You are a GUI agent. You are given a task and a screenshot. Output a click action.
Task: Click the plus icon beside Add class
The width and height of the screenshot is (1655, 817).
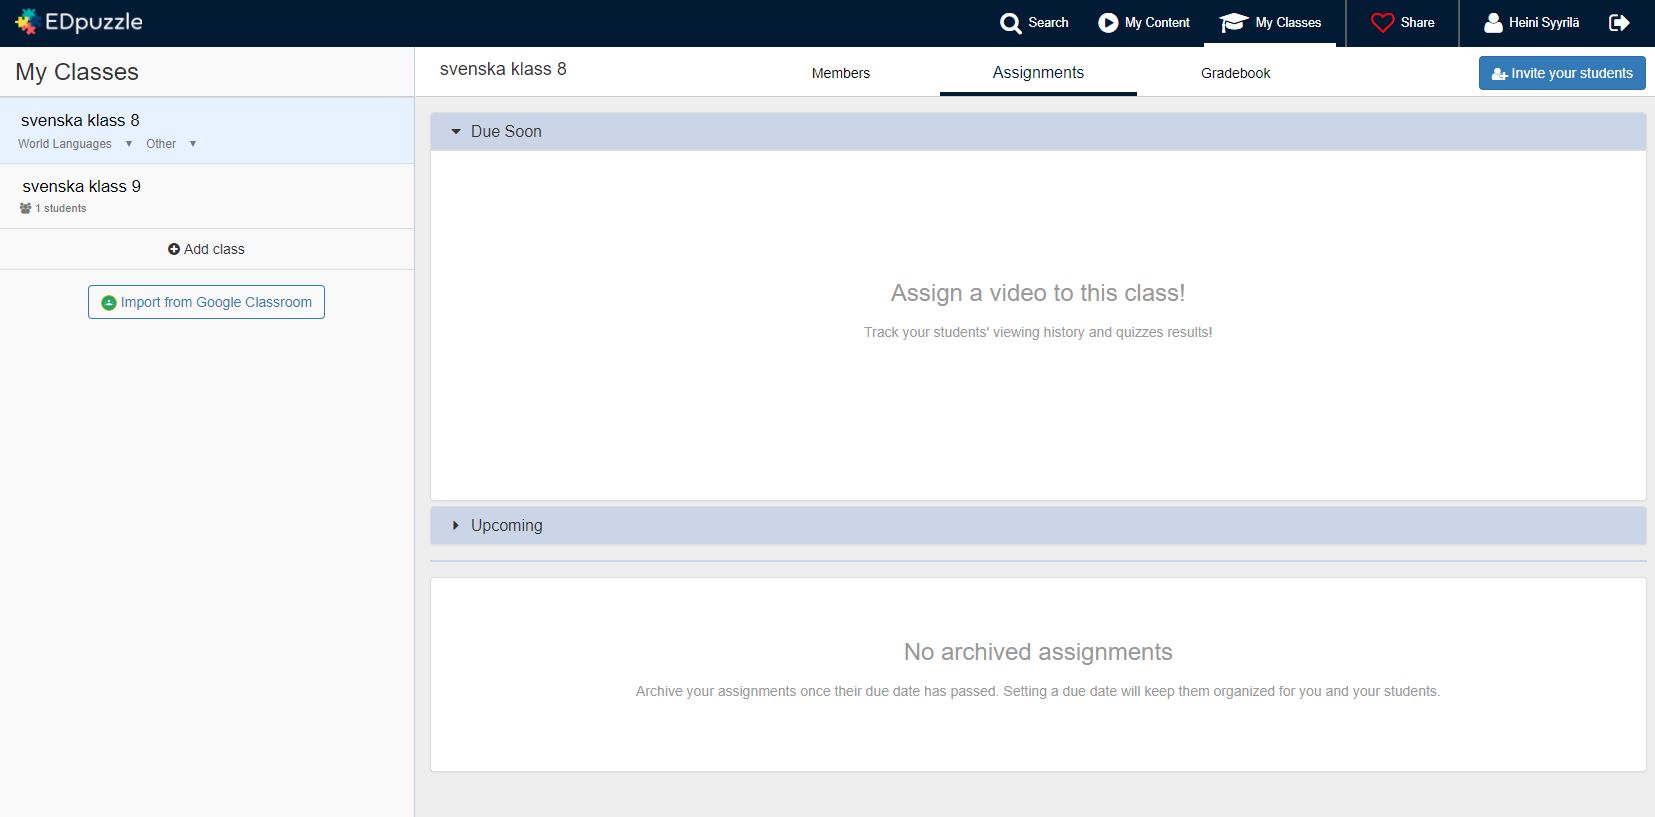pyautogui.click(x=174, y=249)
